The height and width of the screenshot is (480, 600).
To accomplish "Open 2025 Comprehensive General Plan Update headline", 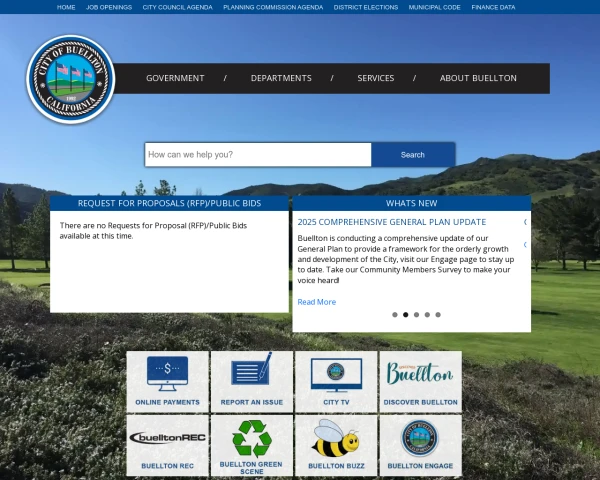I will (x=392, y=222).
